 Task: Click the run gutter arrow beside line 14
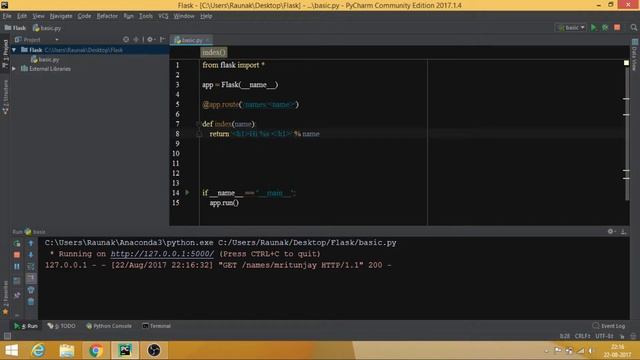[187, 192]
